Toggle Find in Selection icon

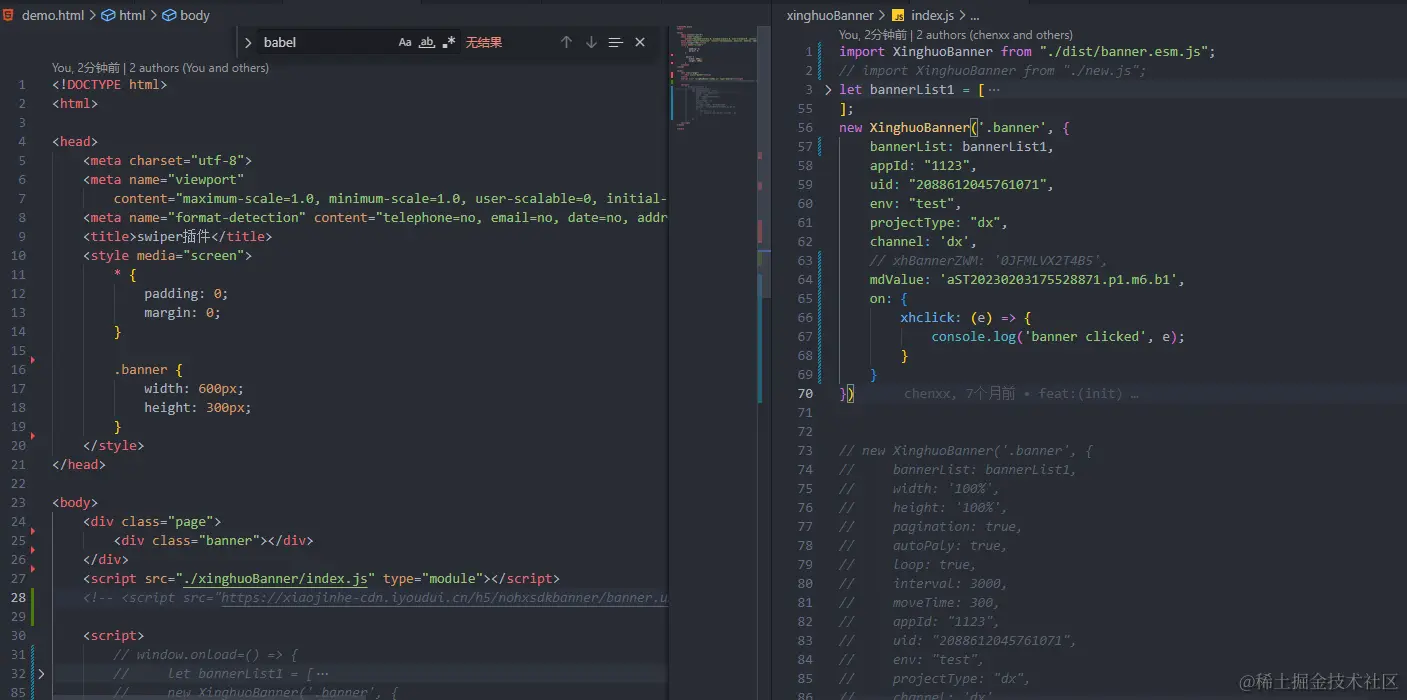(615, 42)
